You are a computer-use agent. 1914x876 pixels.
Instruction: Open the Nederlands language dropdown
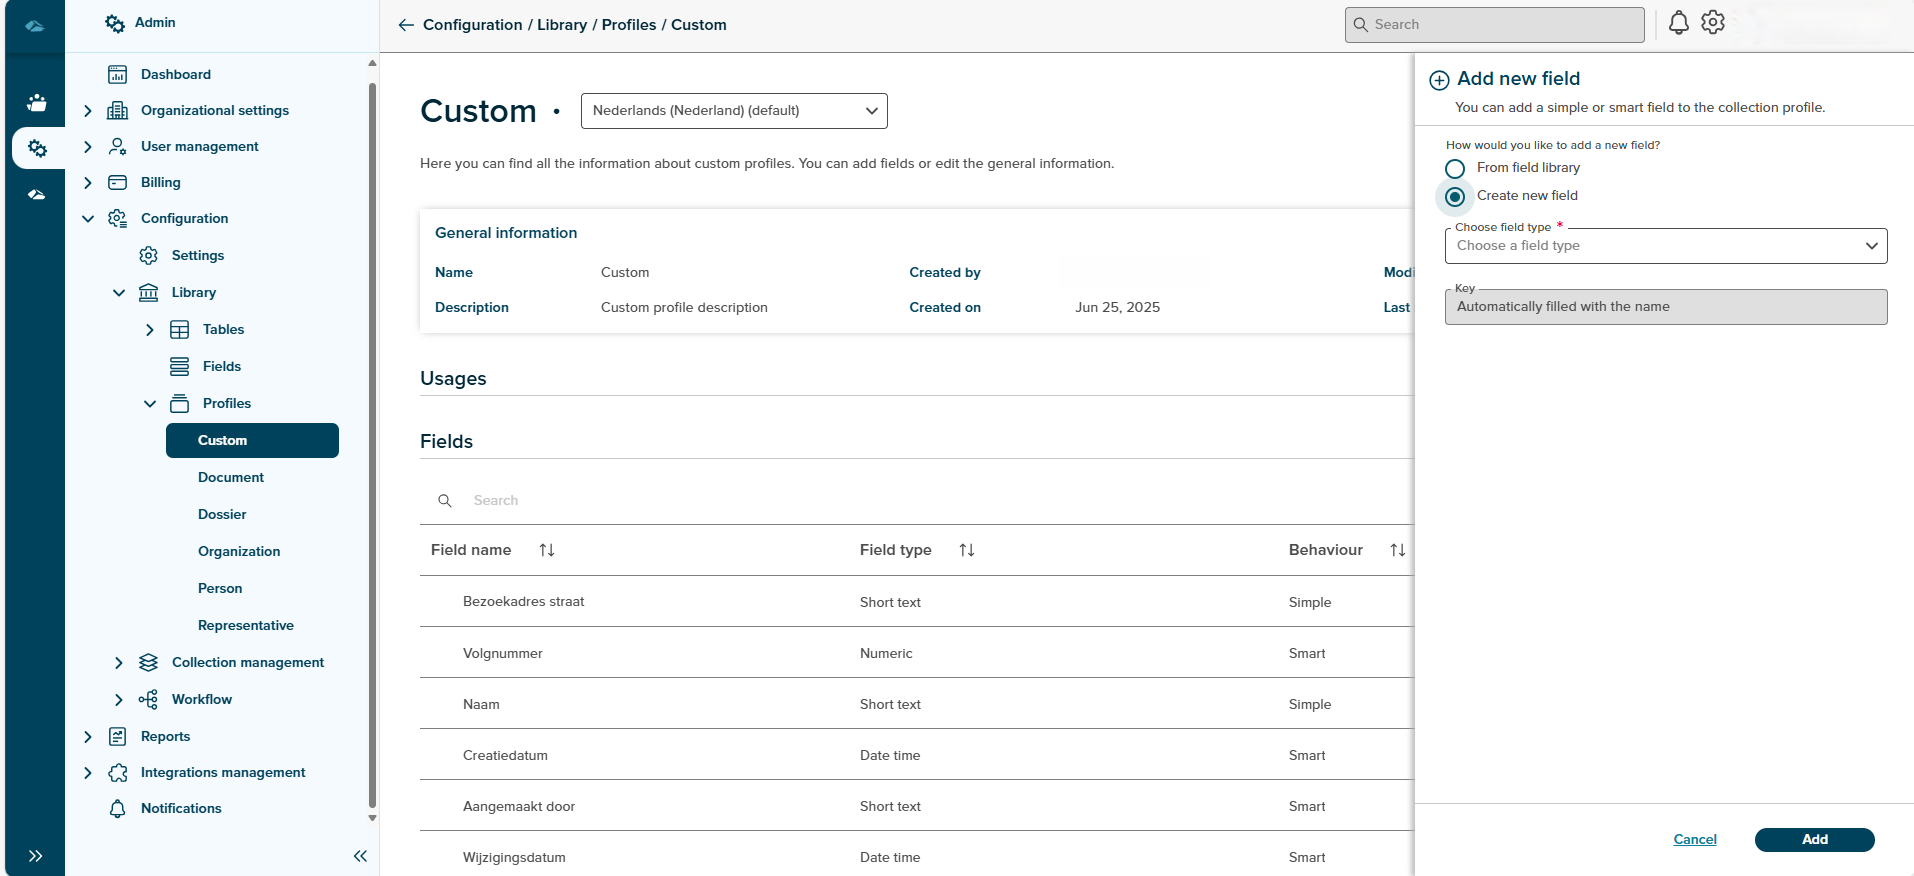tap(733, 111)
